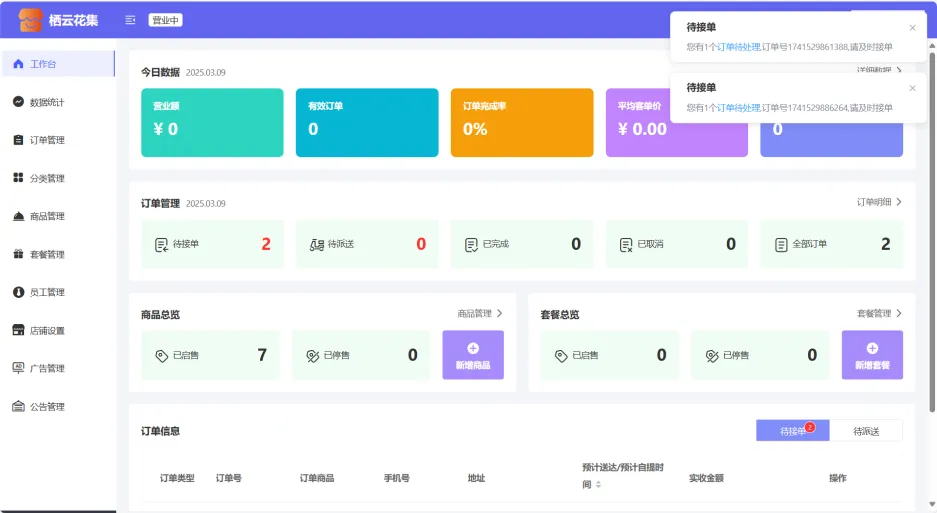Image resolution: width=937 pixels, height=513 pixels.
Task: Click the 店铺设置 store icon in sidebar
Action: click(18, 330)
